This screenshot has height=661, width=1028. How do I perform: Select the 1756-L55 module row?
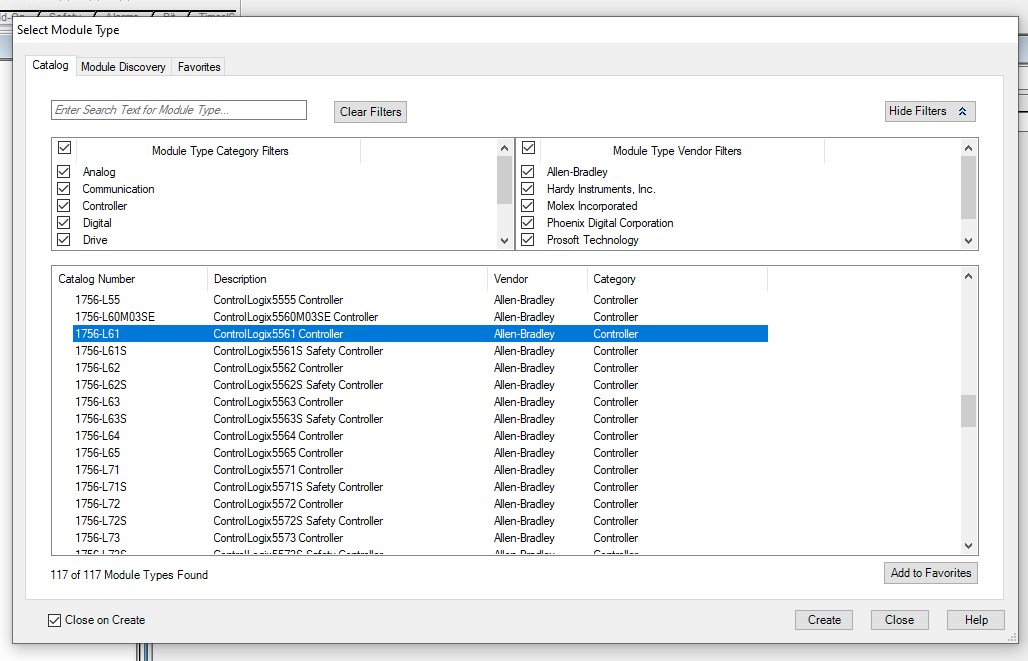pos(420,300)
